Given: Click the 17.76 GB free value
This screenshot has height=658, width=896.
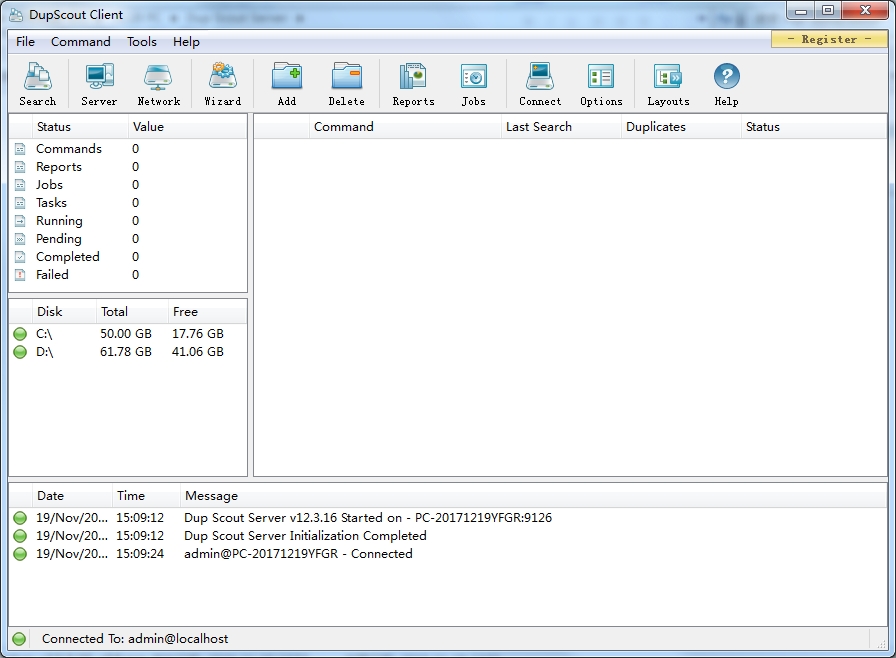Looking at the screenshot, I should click(198, 334).
